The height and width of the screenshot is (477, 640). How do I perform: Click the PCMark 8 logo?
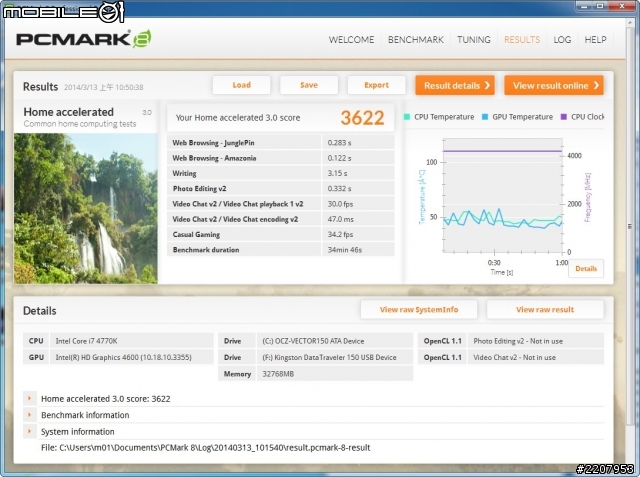(x=84, y=39)
